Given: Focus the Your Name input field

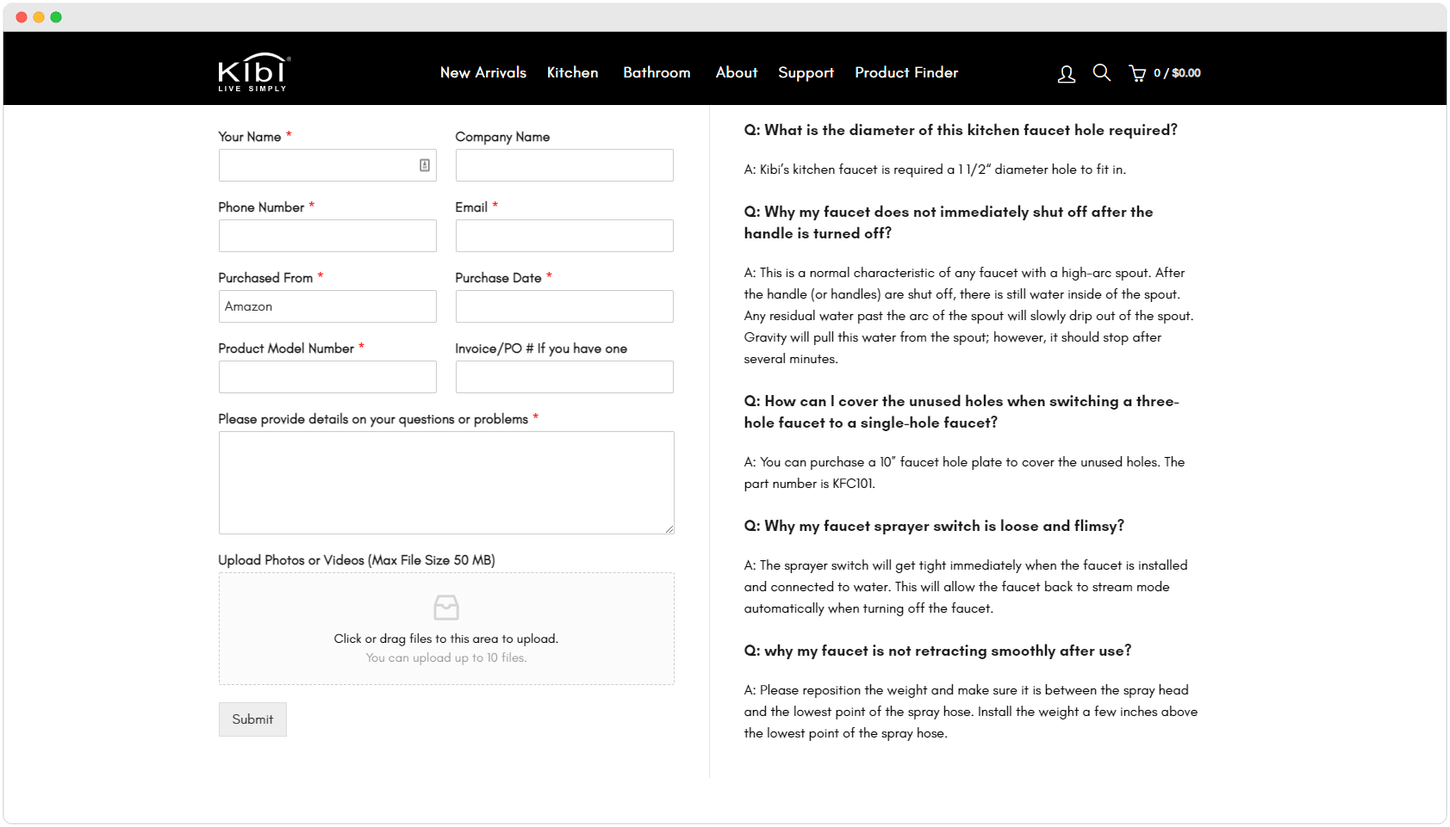Looking at the screenshot, I should click(x=328, y=165).
